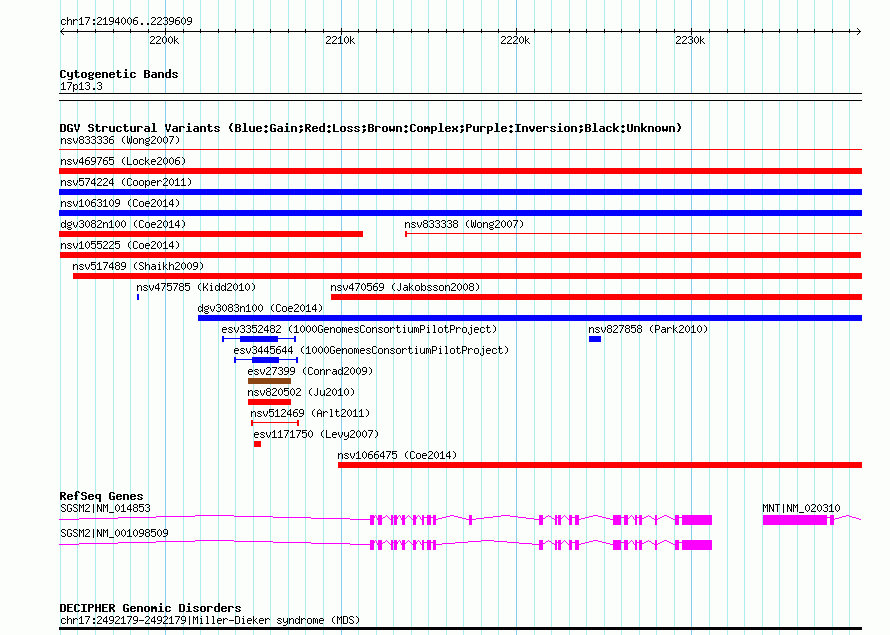890x635 pixels.
Task: Click the dgv3082n100 red loss bar
Action: [x=211, y=234]
